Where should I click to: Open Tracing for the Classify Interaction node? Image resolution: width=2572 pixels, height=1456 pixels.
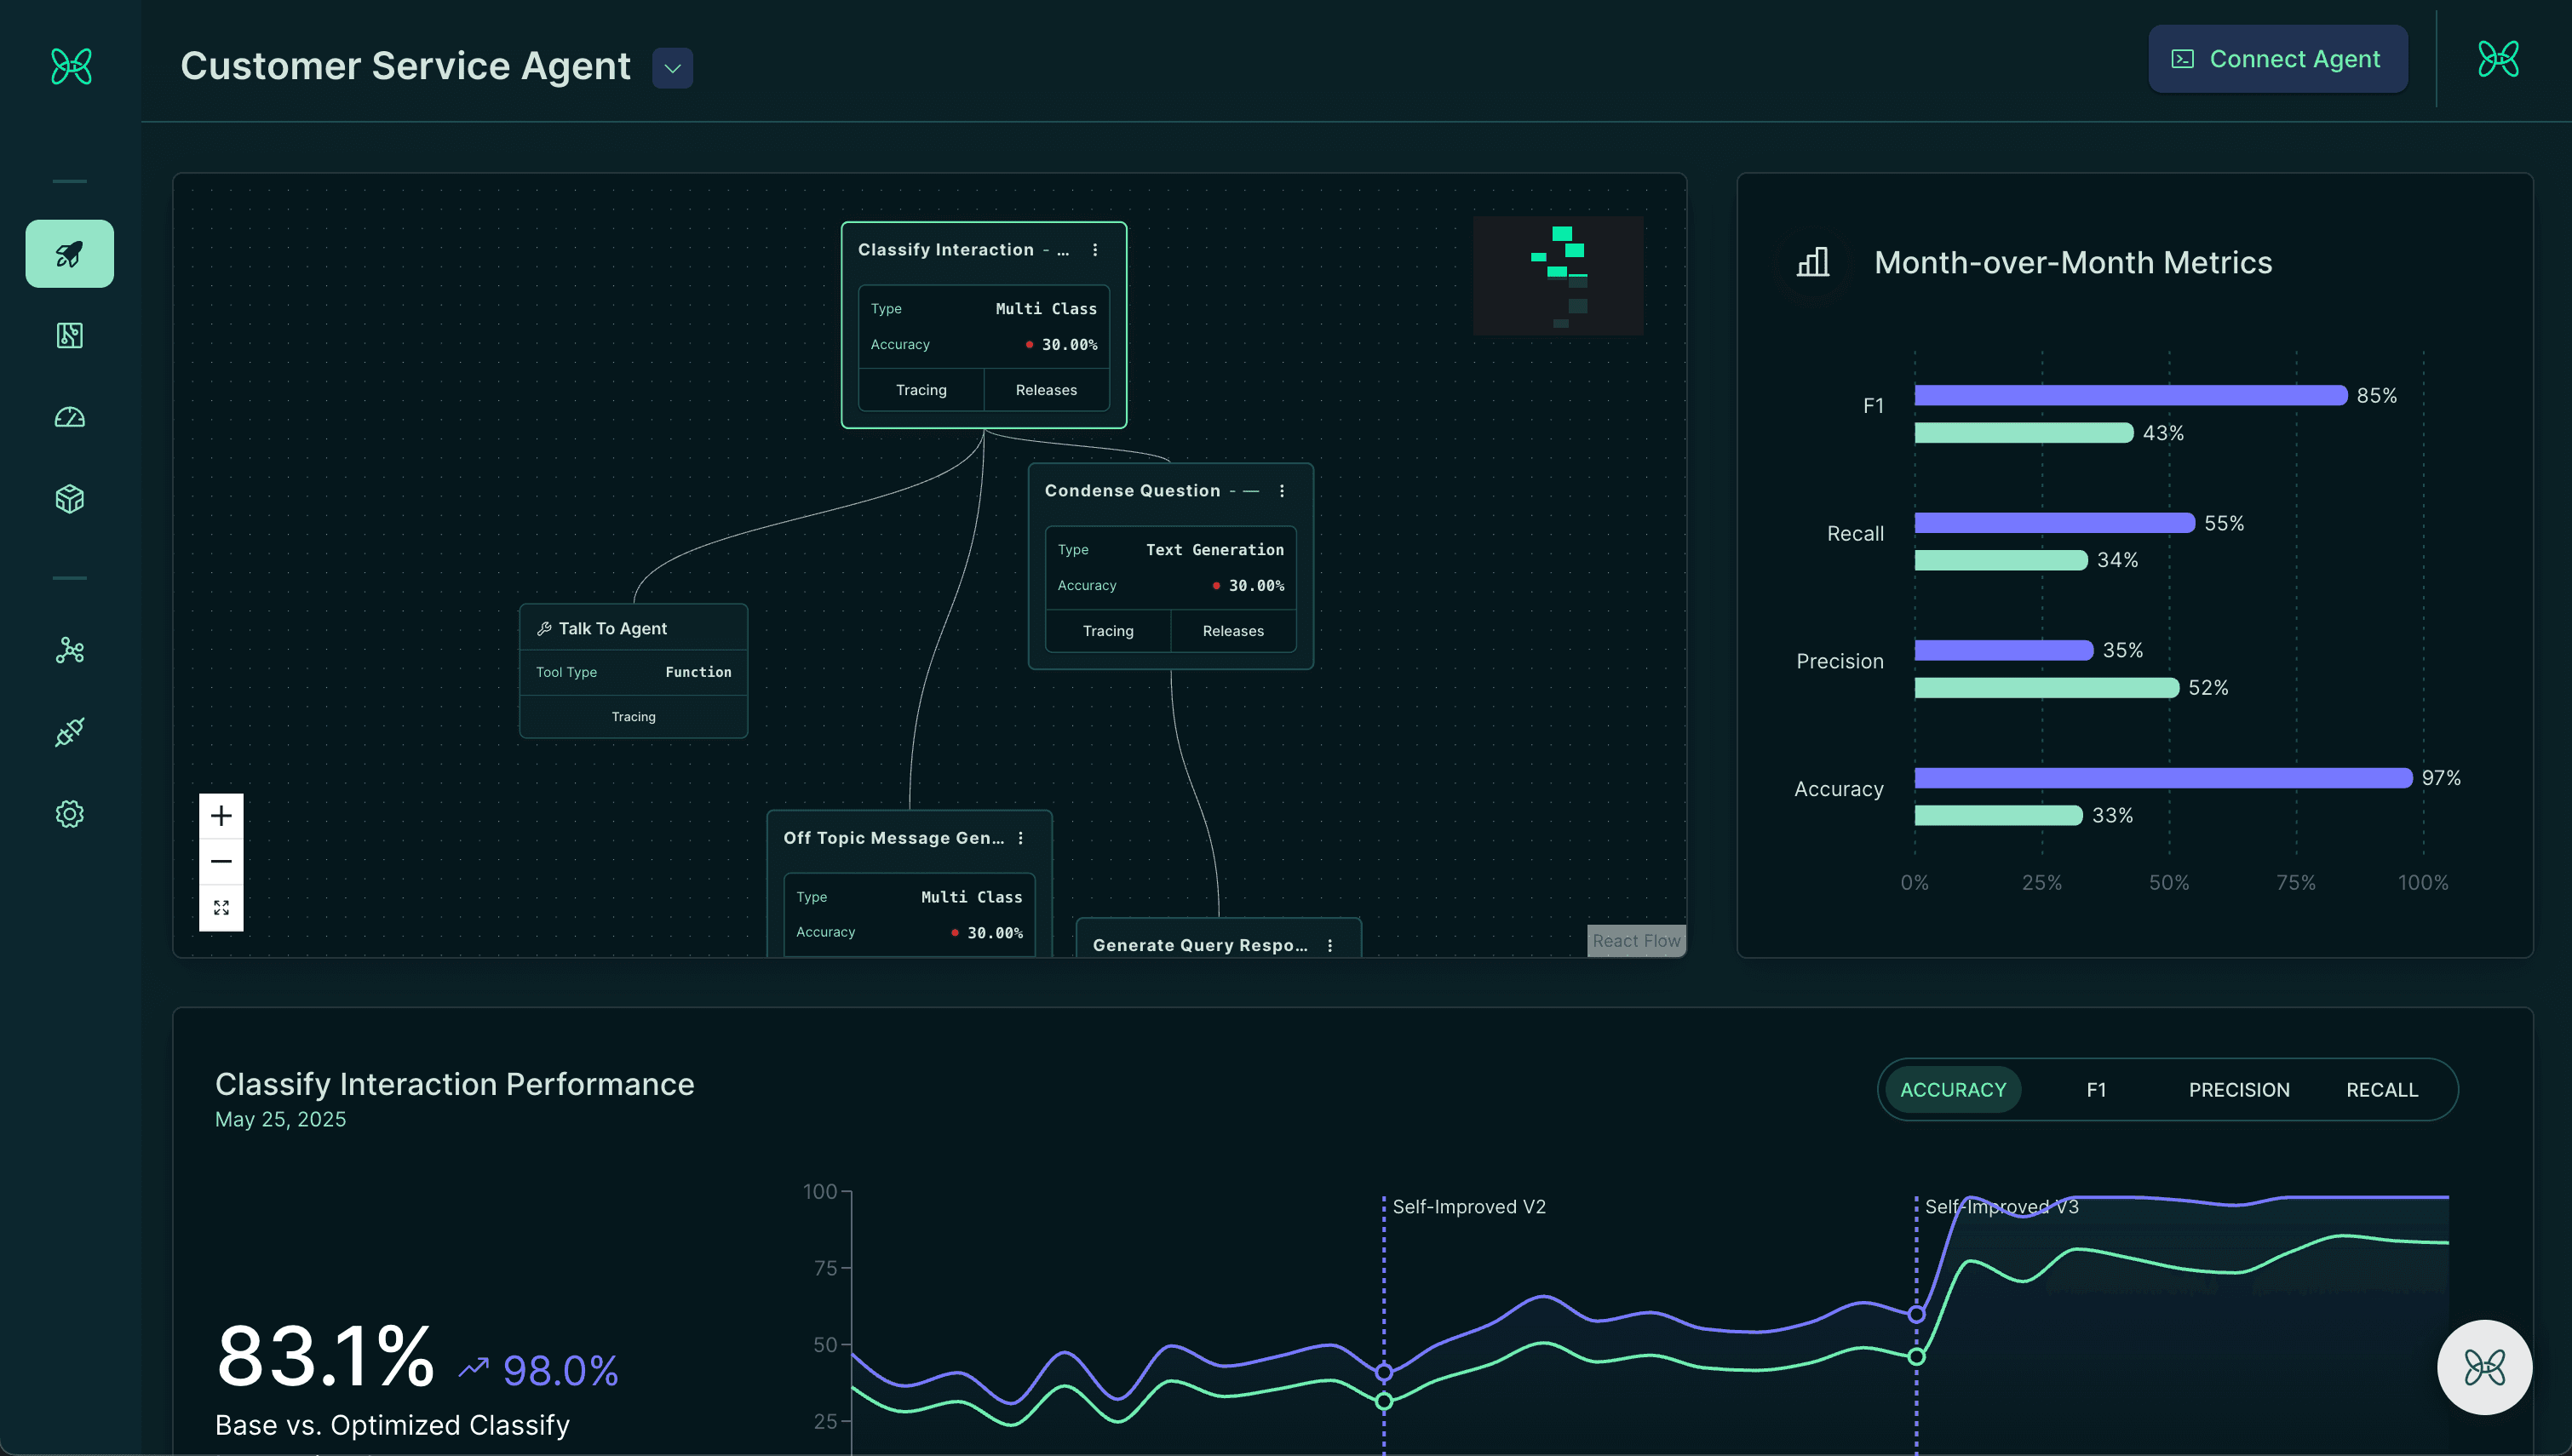click(921, 390)
